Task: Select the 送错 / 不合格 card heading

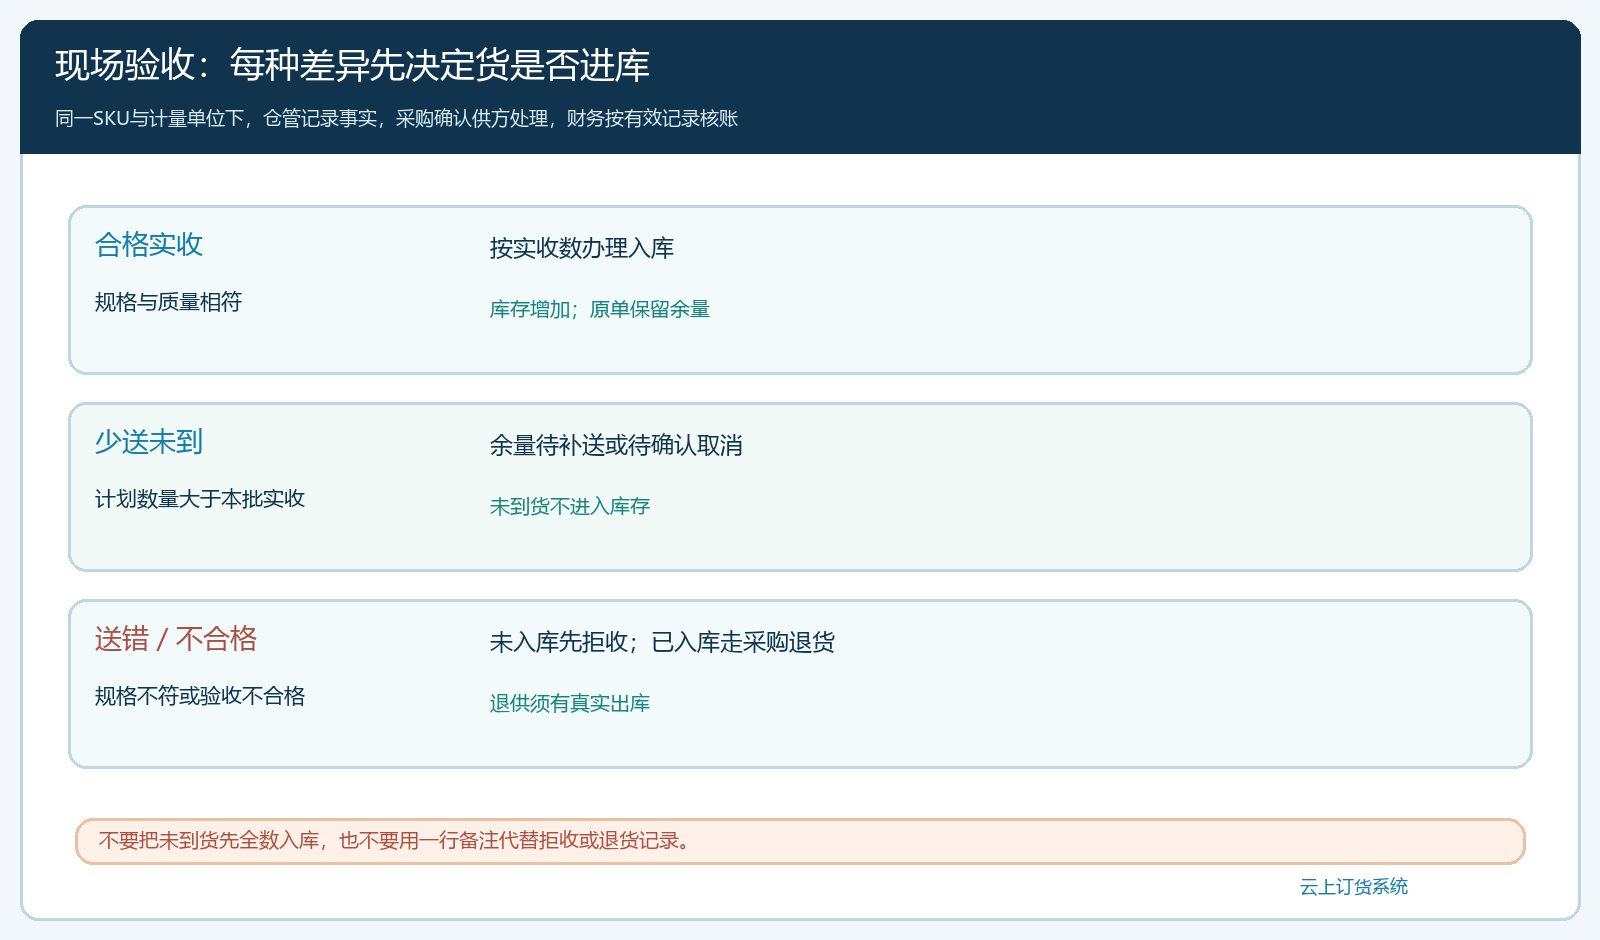Action: (x=176, y=638)
